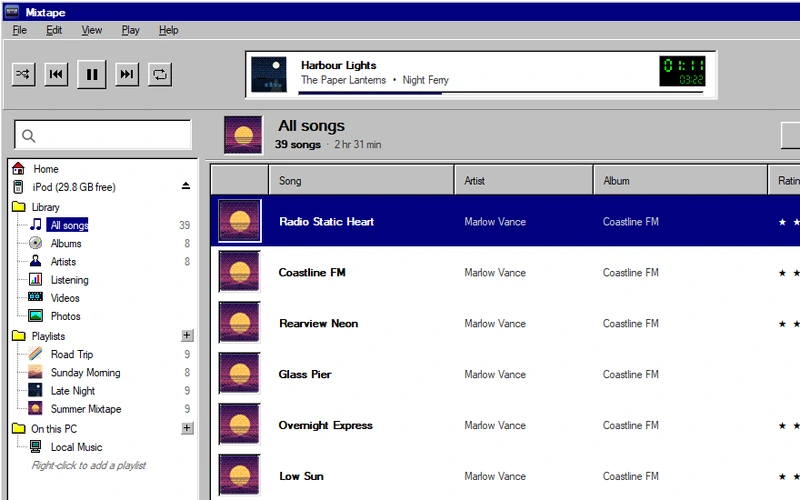Click the red house Home icon
Image resolution: width=800 pixels, height=500 pixels.
pyautogui.click(x=18, y=168)
